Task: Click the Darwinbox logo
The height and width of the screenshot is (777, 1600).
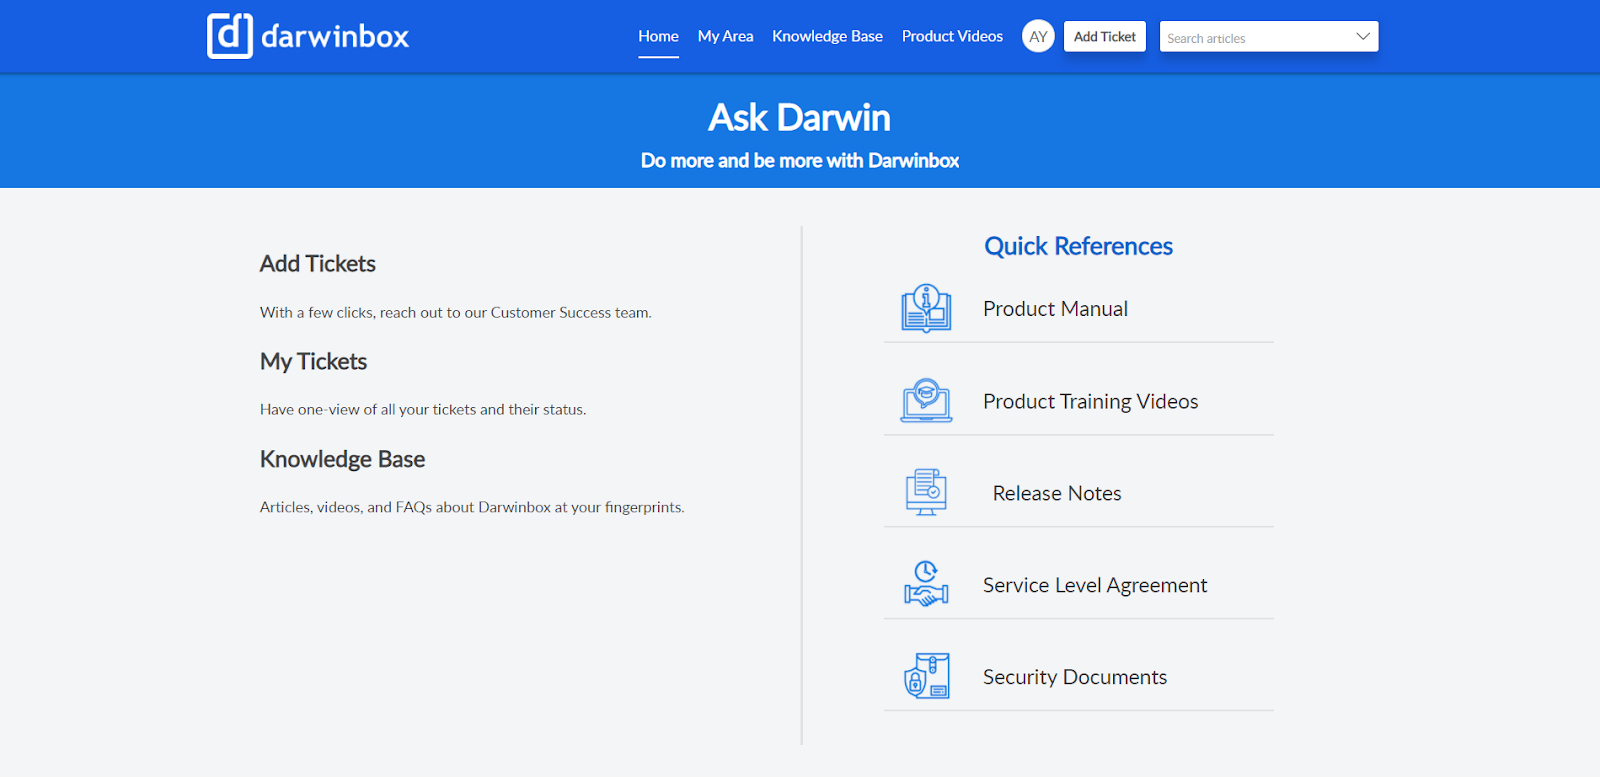Action: 308,36
